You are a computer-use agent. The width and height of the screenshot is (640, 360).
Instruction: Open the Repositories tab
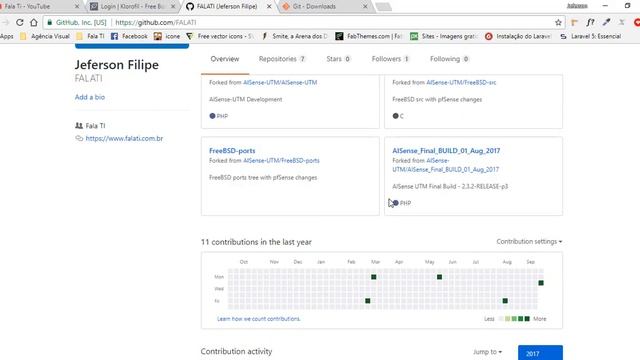coord(282,59)
